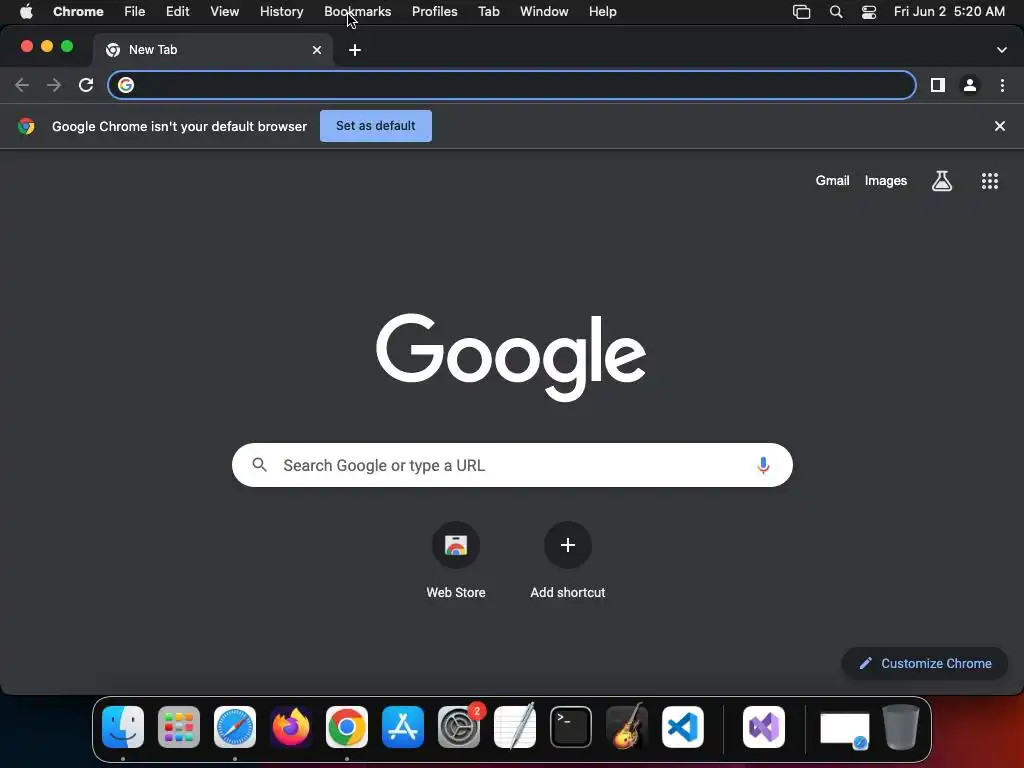Open TextEdit from the Dock
The width and height of the screenshot is (1024, 768).
pos(515,727)
